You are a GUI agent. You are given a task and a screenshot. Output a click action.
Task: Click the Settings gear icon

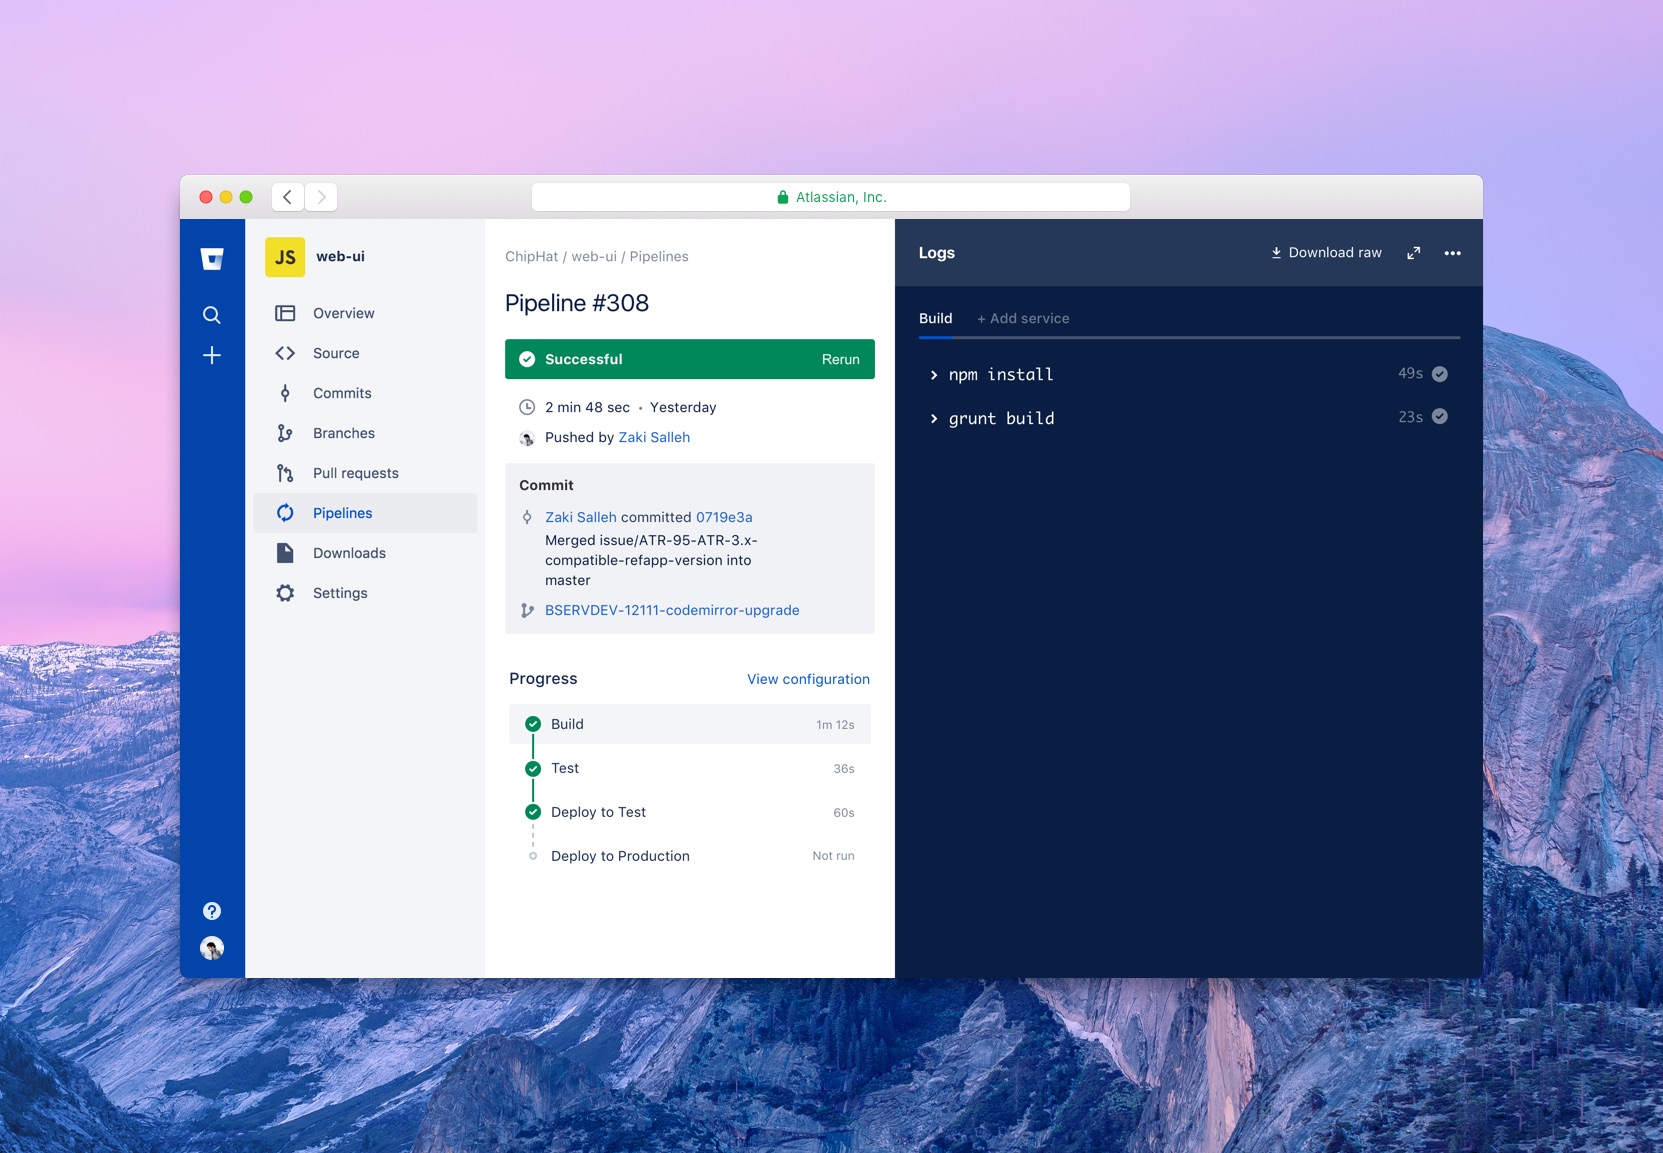pyautogui.click(x=285, y=593)
